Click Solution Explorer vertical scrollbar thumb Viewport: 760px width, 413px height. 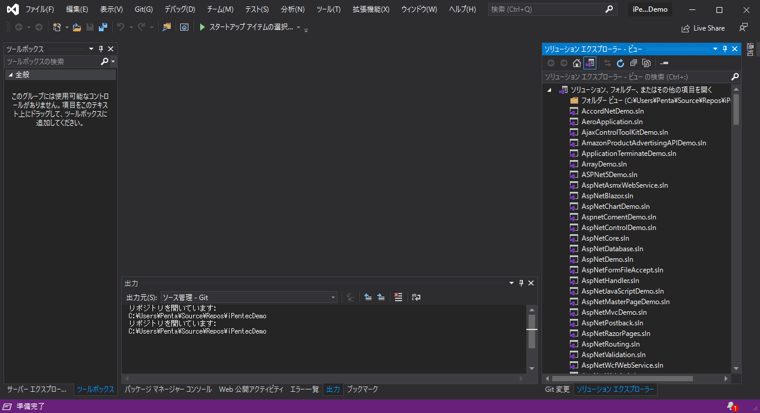(736, 109)
